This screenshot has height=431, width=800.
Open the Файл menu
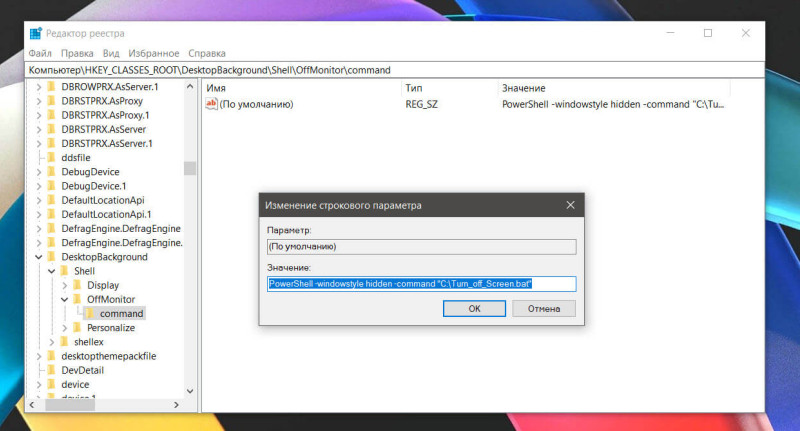40,53
